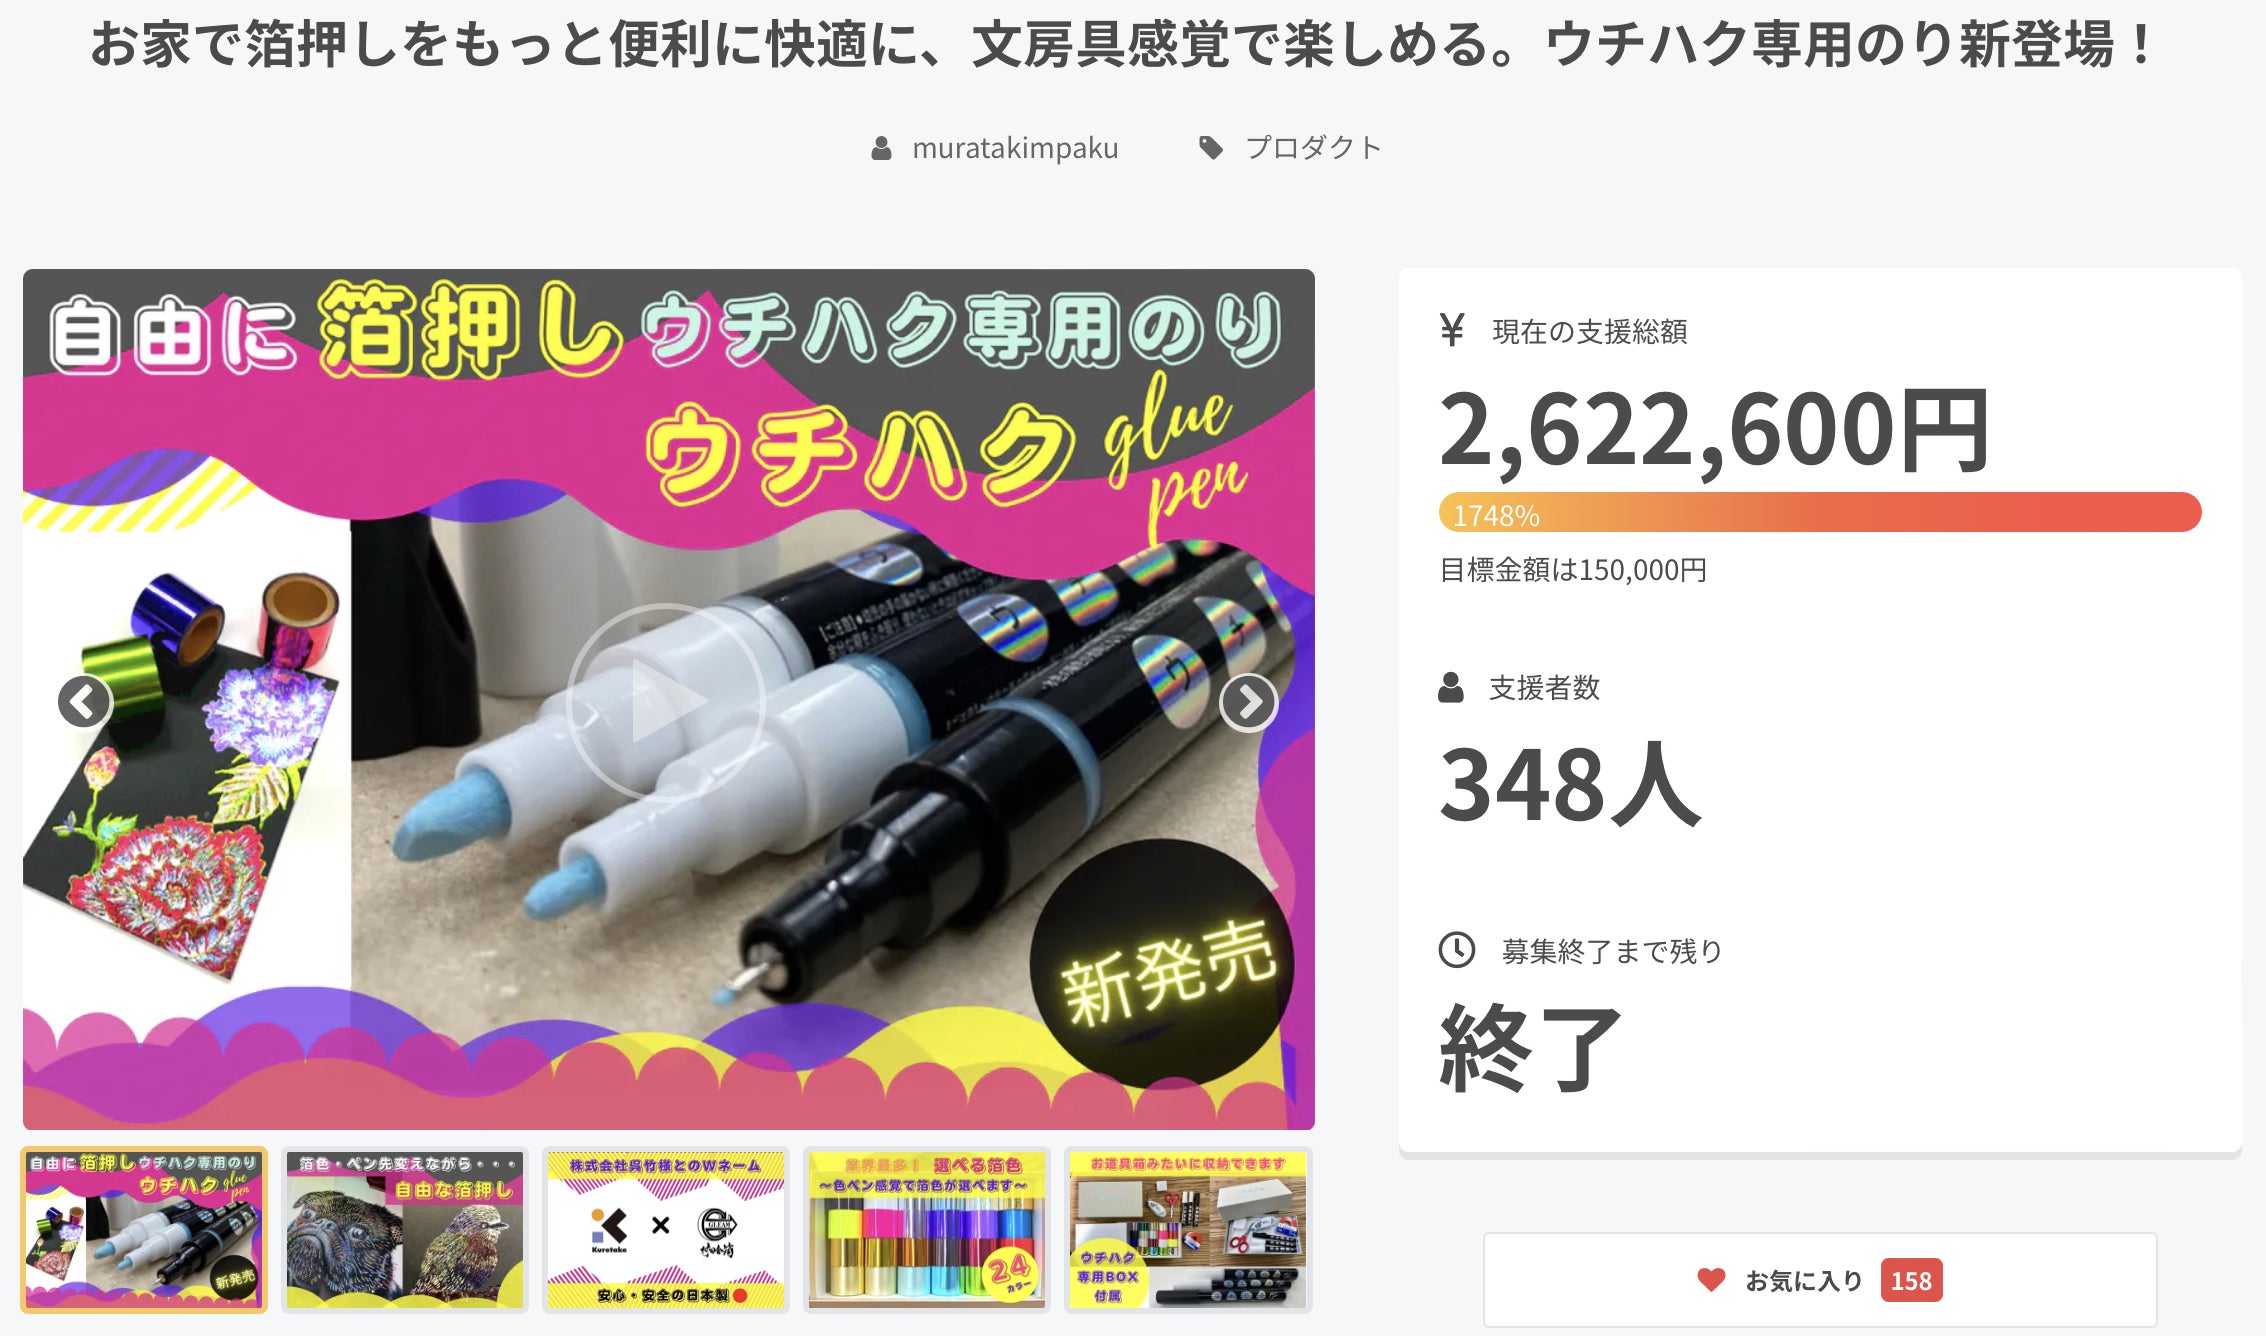Screen dimensions: 2266x1336
Task: Add project via お気に入り button
Action: pos(1820,1280)
